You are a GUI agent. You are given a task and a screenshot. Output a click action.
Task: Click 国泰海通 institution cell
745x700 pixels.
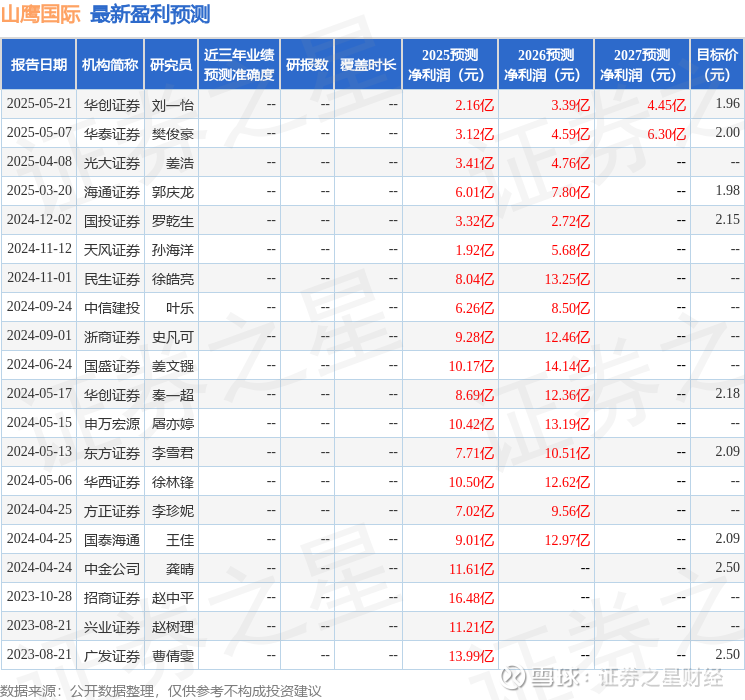(112, 540)
